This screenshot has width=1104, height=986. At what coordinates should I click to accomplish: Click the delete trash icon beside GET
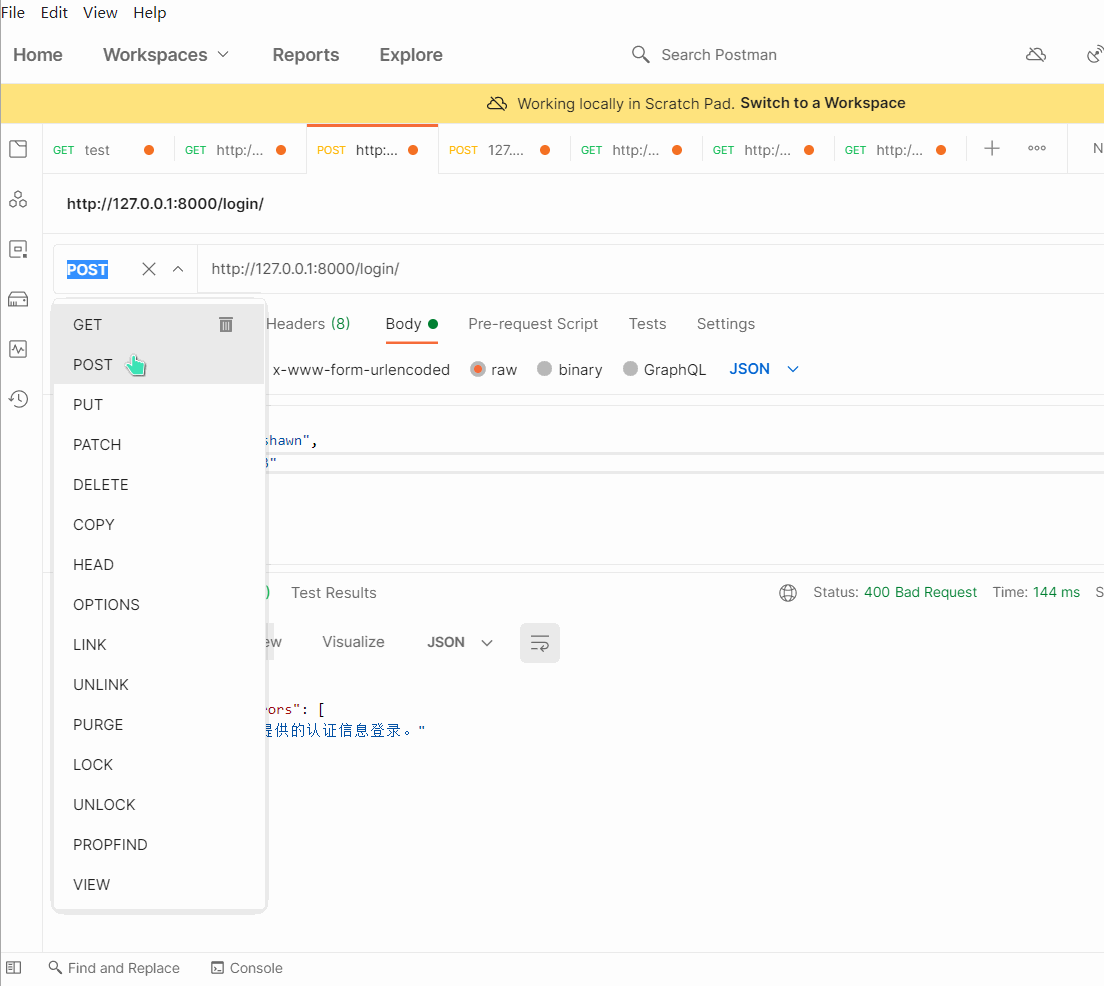[226, 324]
